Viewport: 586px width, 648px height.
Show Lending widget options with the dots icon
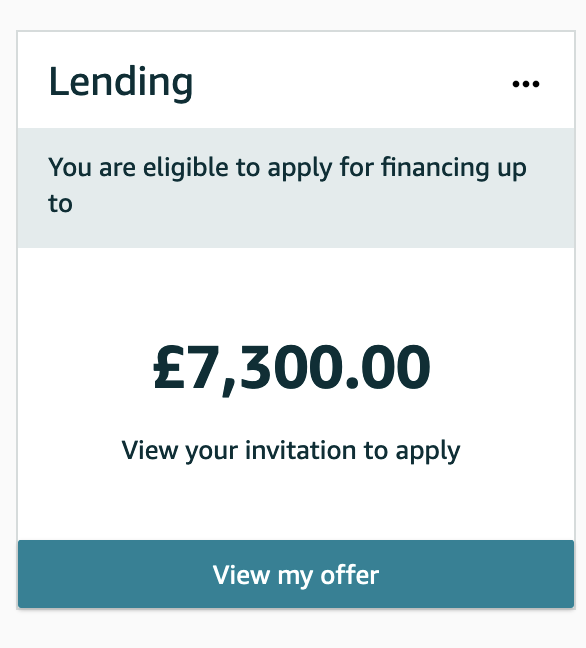tap(526, 84)
